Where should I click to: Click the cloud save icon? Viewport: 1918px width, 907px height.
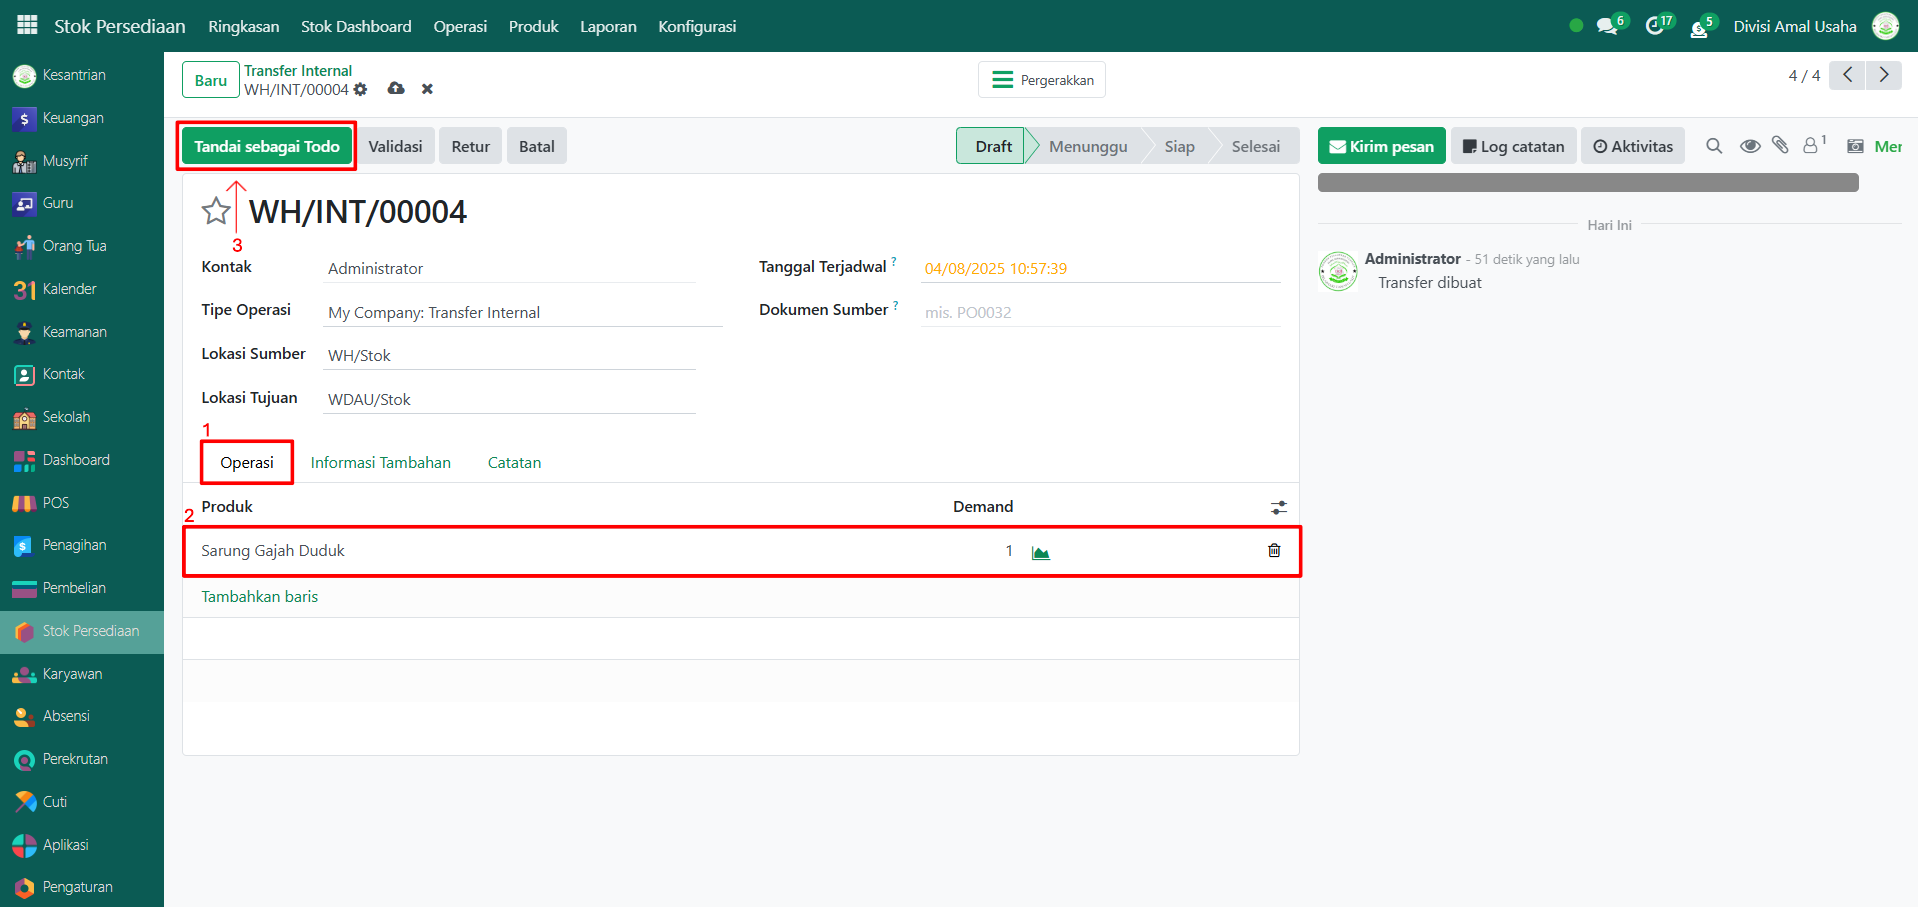click(396, 89)
